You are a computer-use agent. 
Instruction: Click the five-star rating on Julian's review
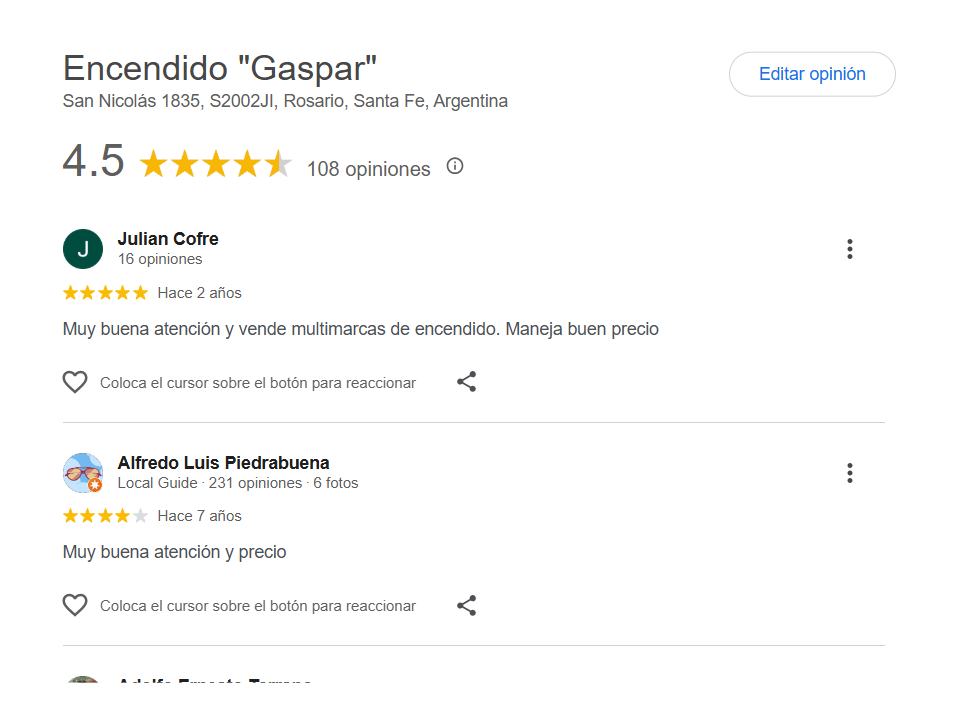point(105,293)
